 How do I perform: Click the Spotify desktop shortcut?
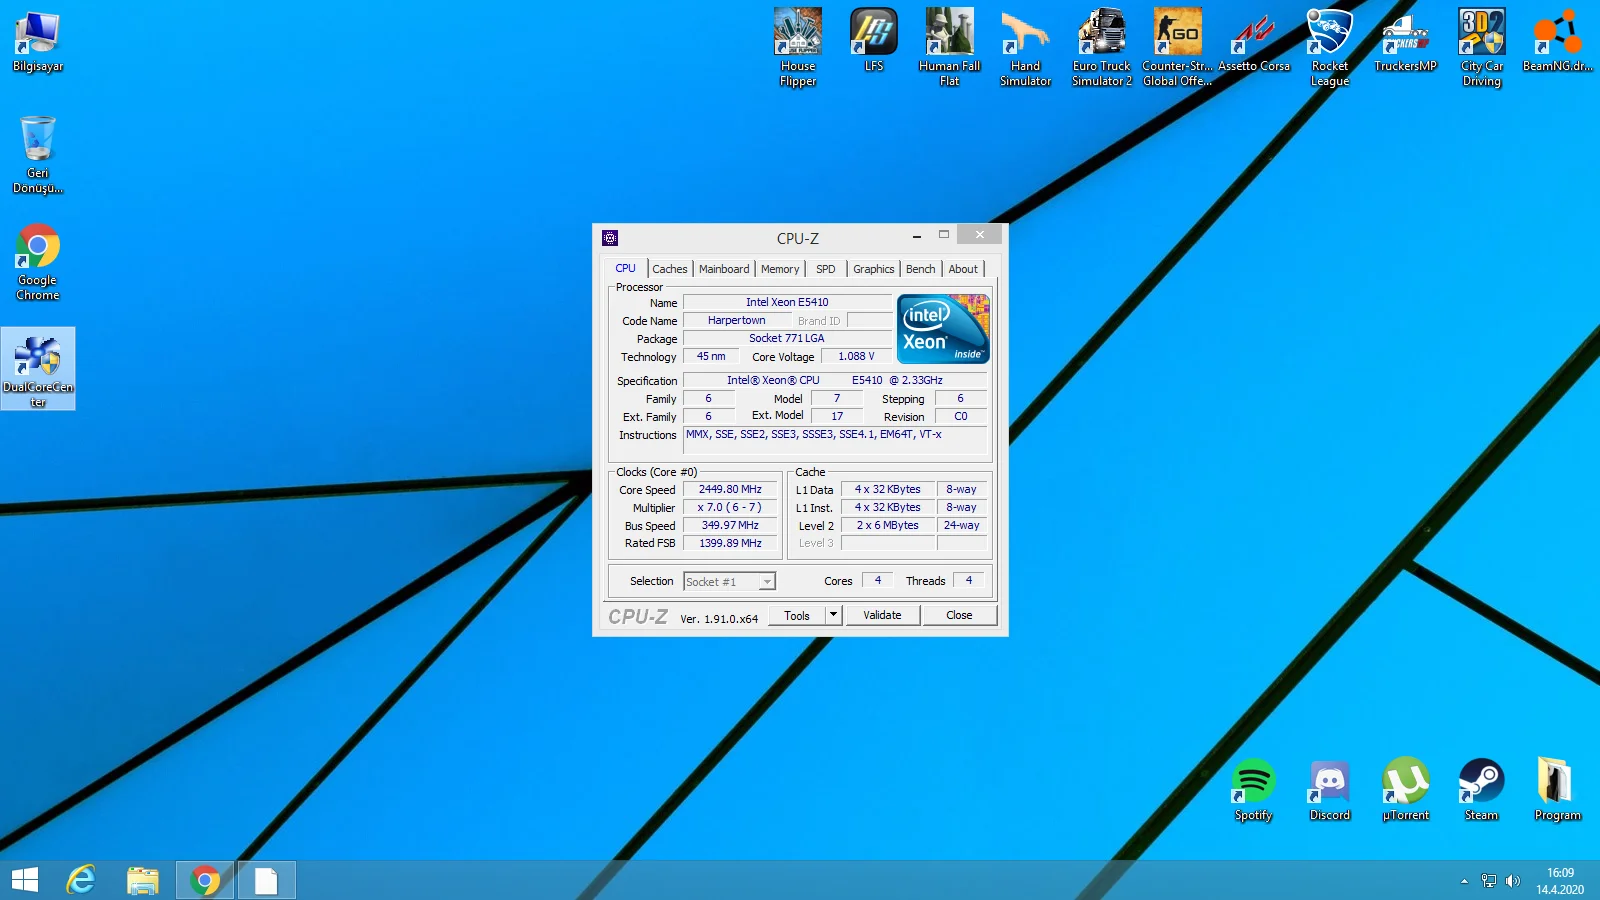point(1253,782)
